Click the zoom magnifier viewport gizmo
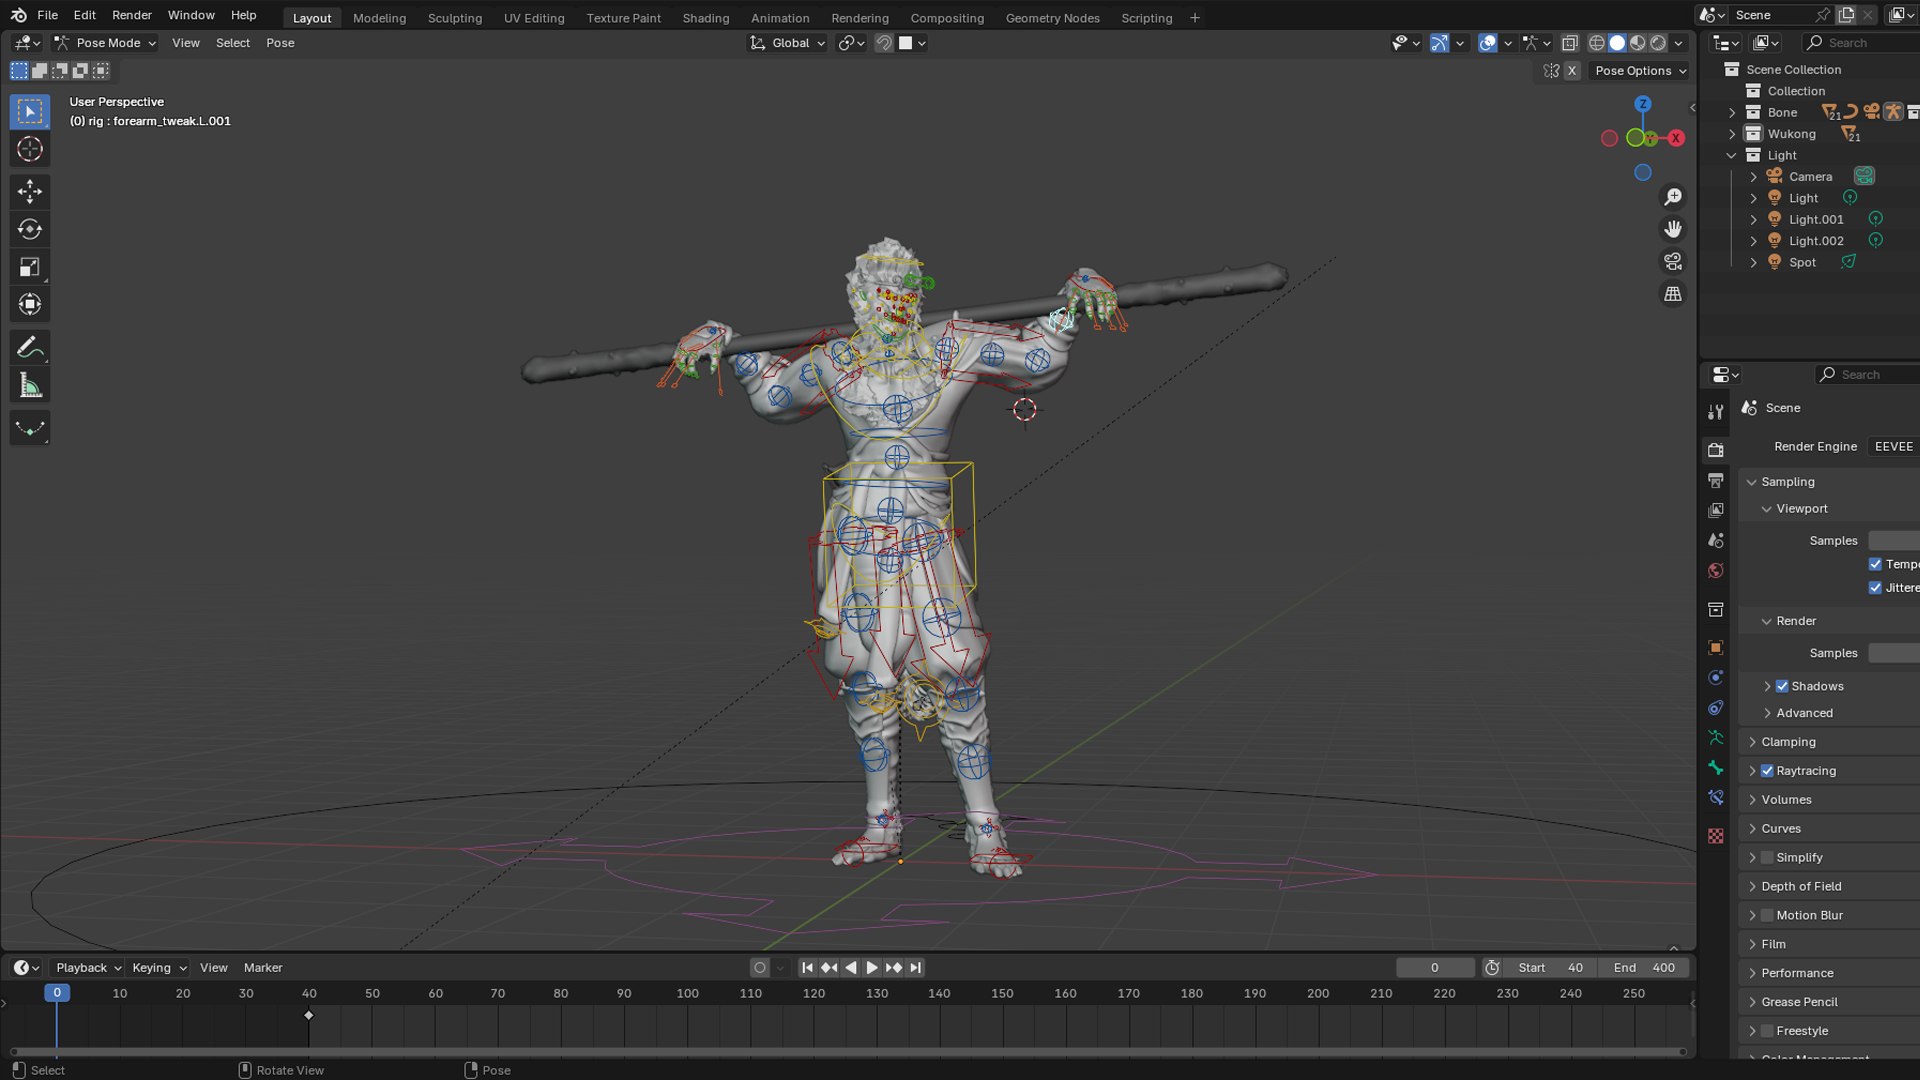 point(1673,197)
